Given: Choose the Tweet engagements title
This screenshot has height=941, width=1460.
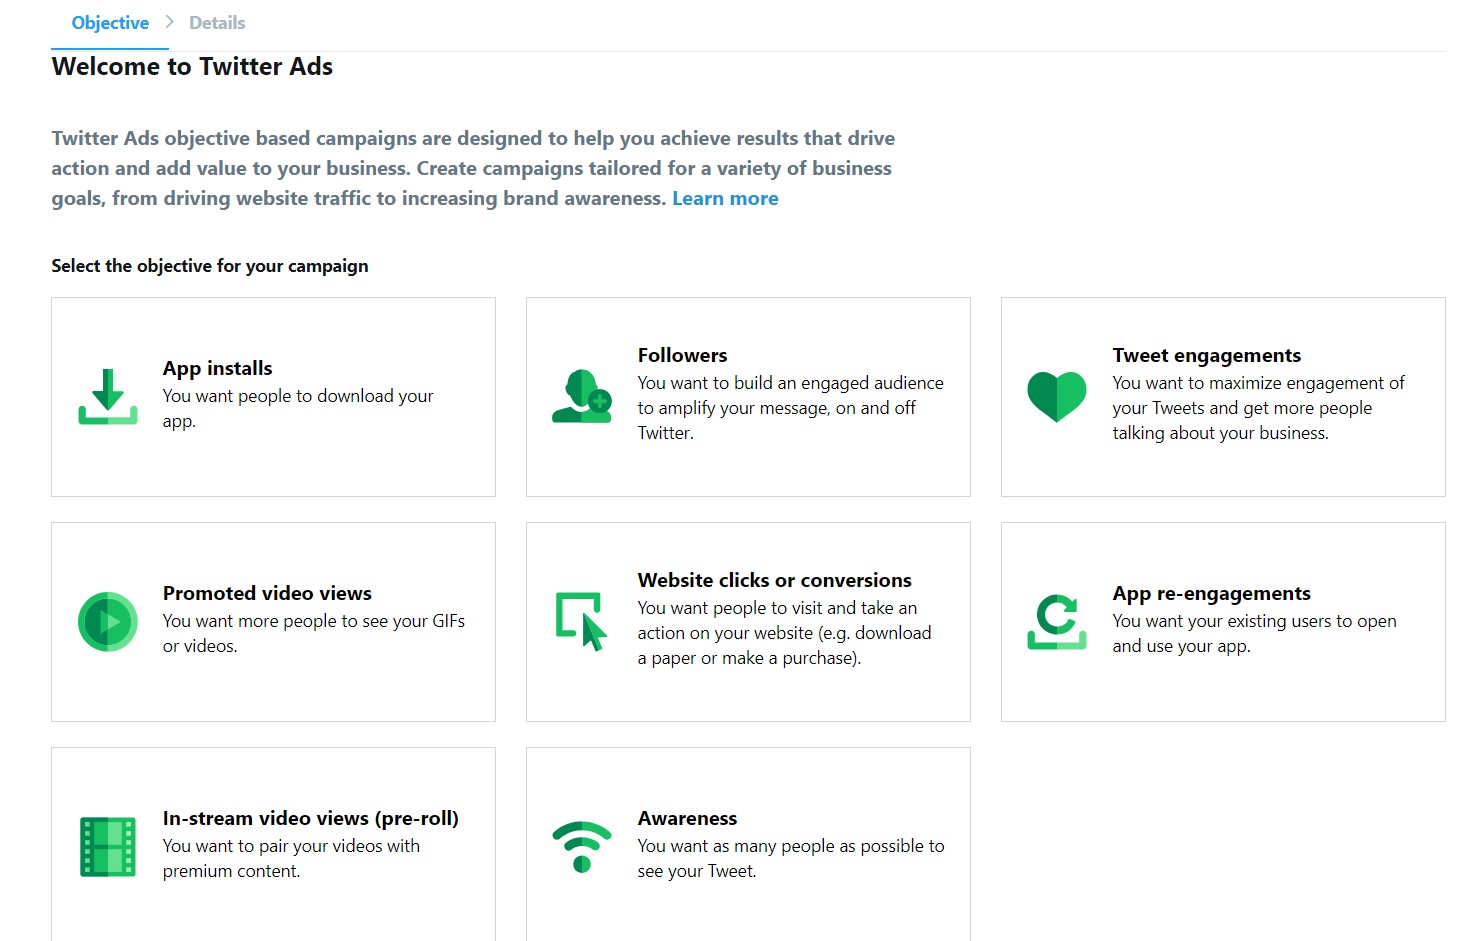Looking at the screenshot, I should [1207, 355].
